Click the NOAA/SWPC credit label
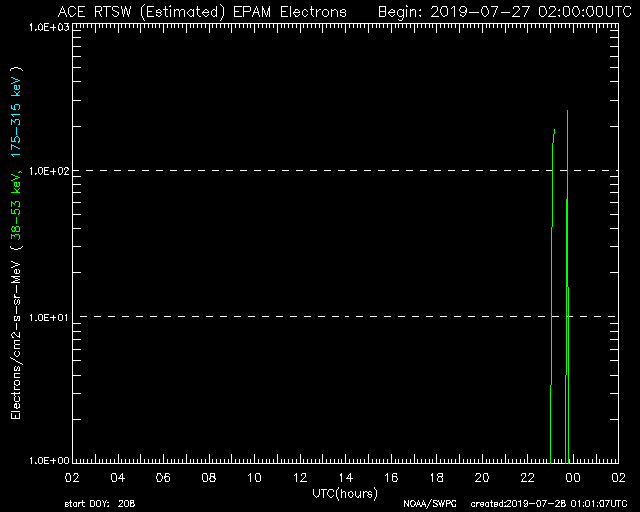640x512 pixels. (x=428, y=503)
